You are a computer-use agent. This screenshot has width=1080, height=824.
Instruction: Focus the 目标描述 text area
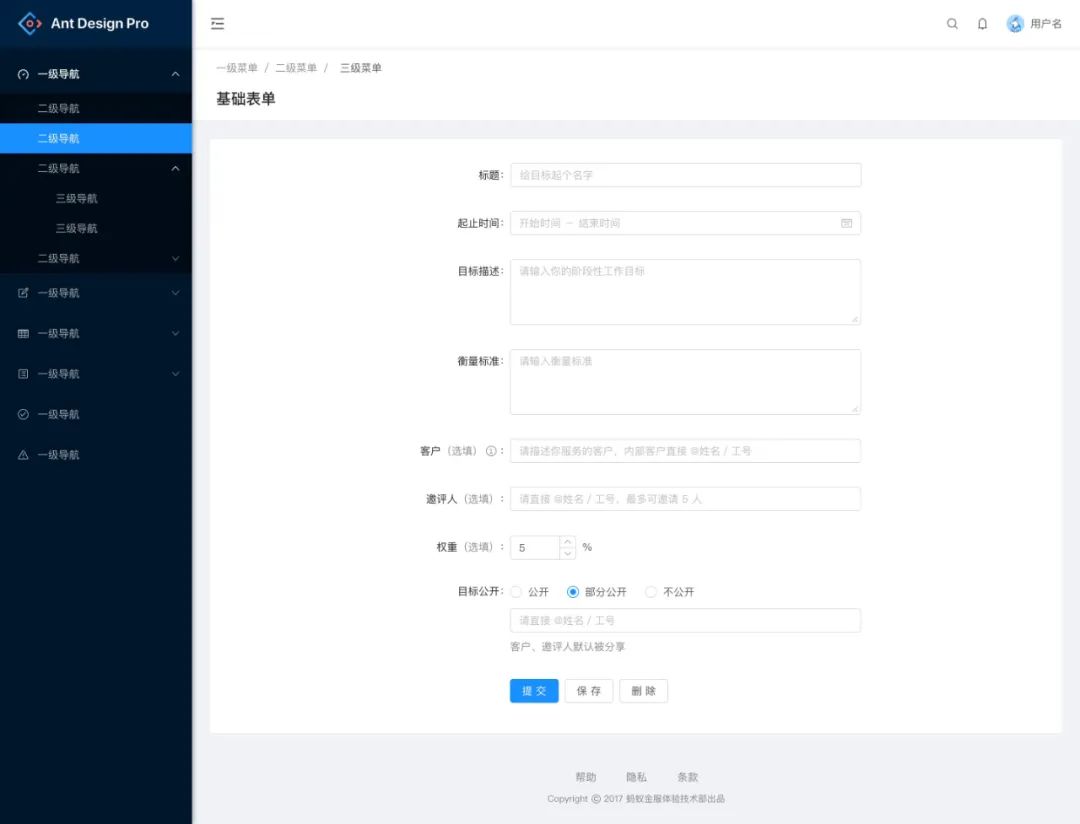click(685, 292)
